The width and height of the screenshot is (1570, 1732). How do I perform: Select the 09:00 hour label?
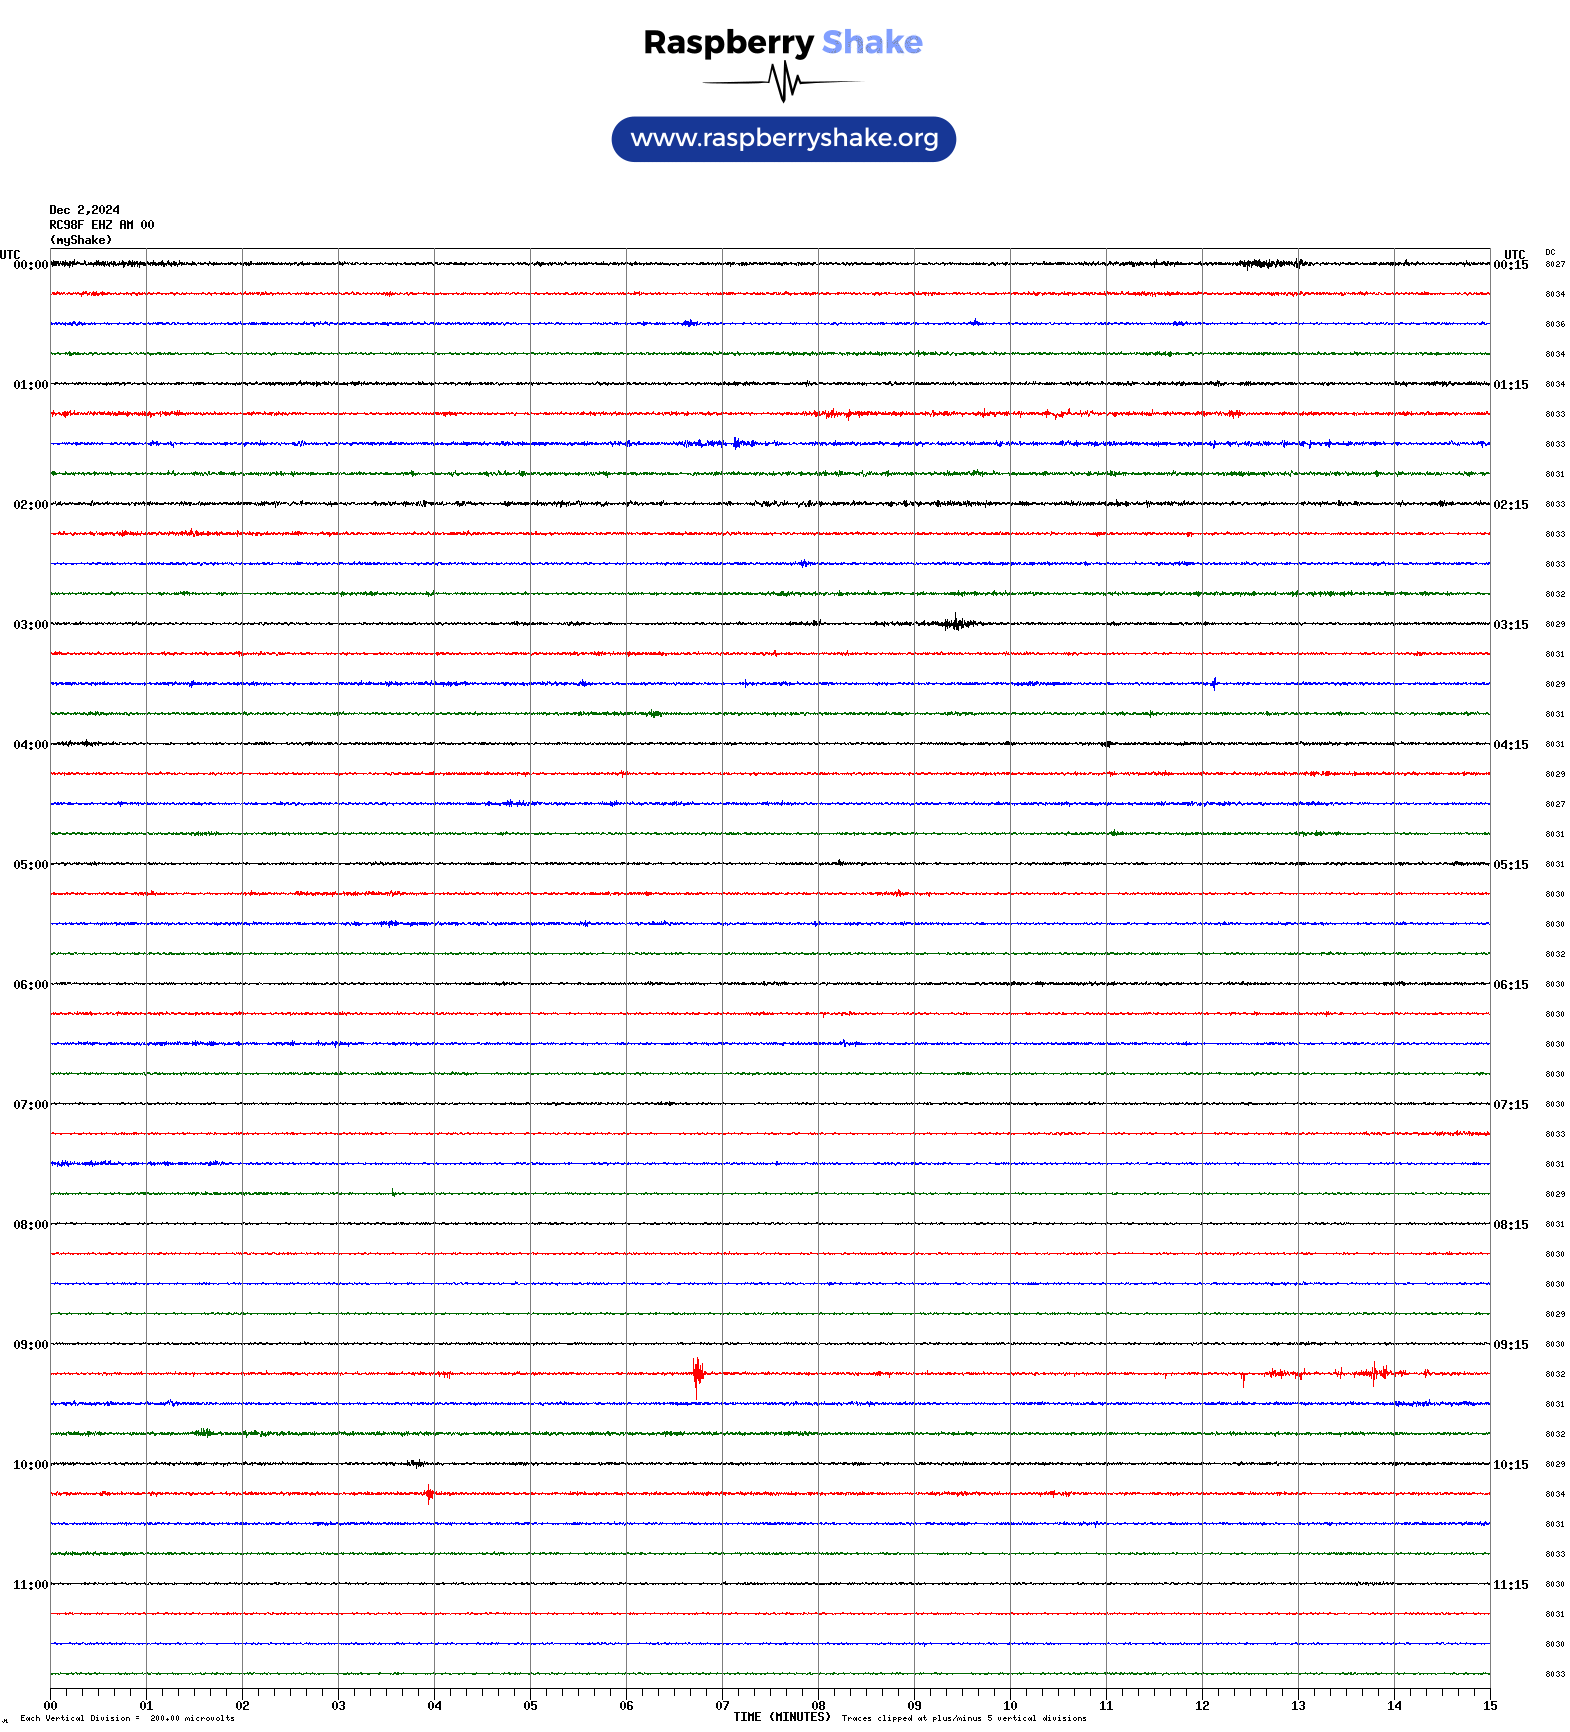(31, 1345)
